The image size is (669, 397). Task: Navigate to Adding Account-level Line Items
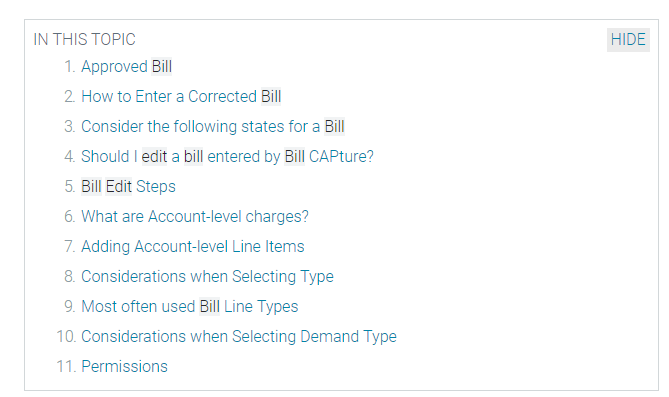[193, 246]
